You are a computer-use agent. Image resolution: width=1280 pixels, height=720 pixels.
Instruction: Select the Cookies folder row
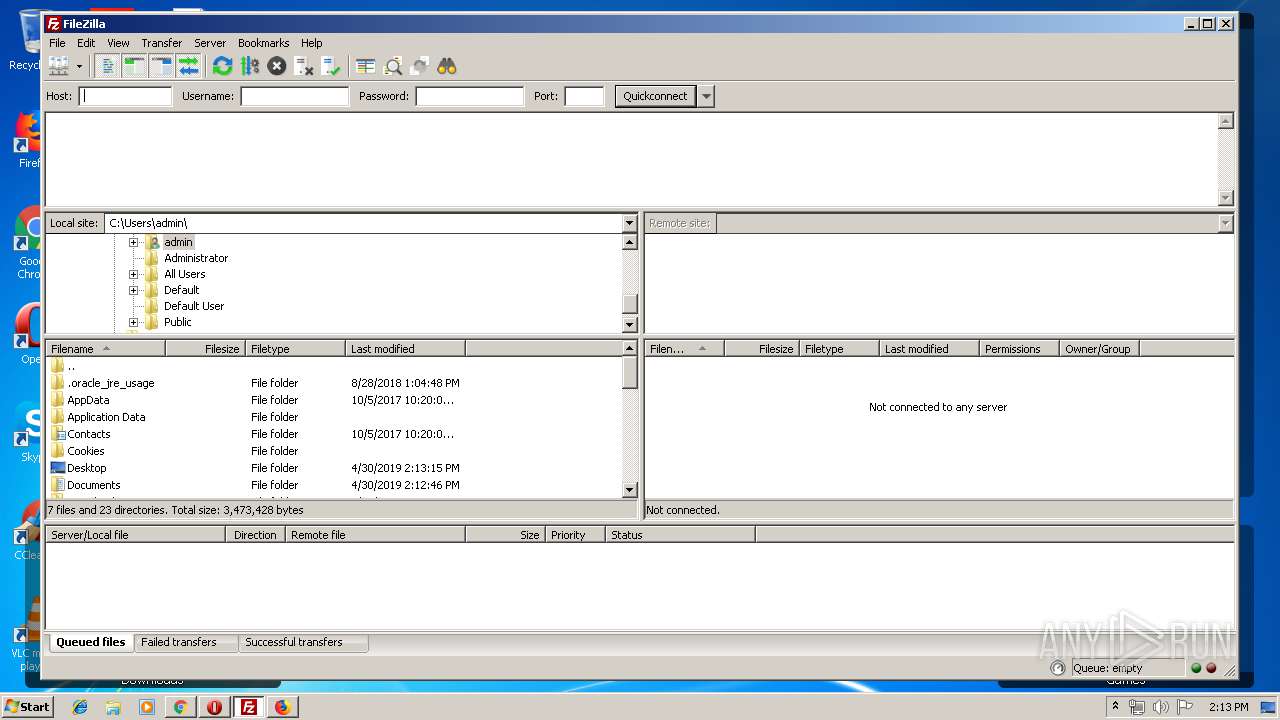(334, 451)
